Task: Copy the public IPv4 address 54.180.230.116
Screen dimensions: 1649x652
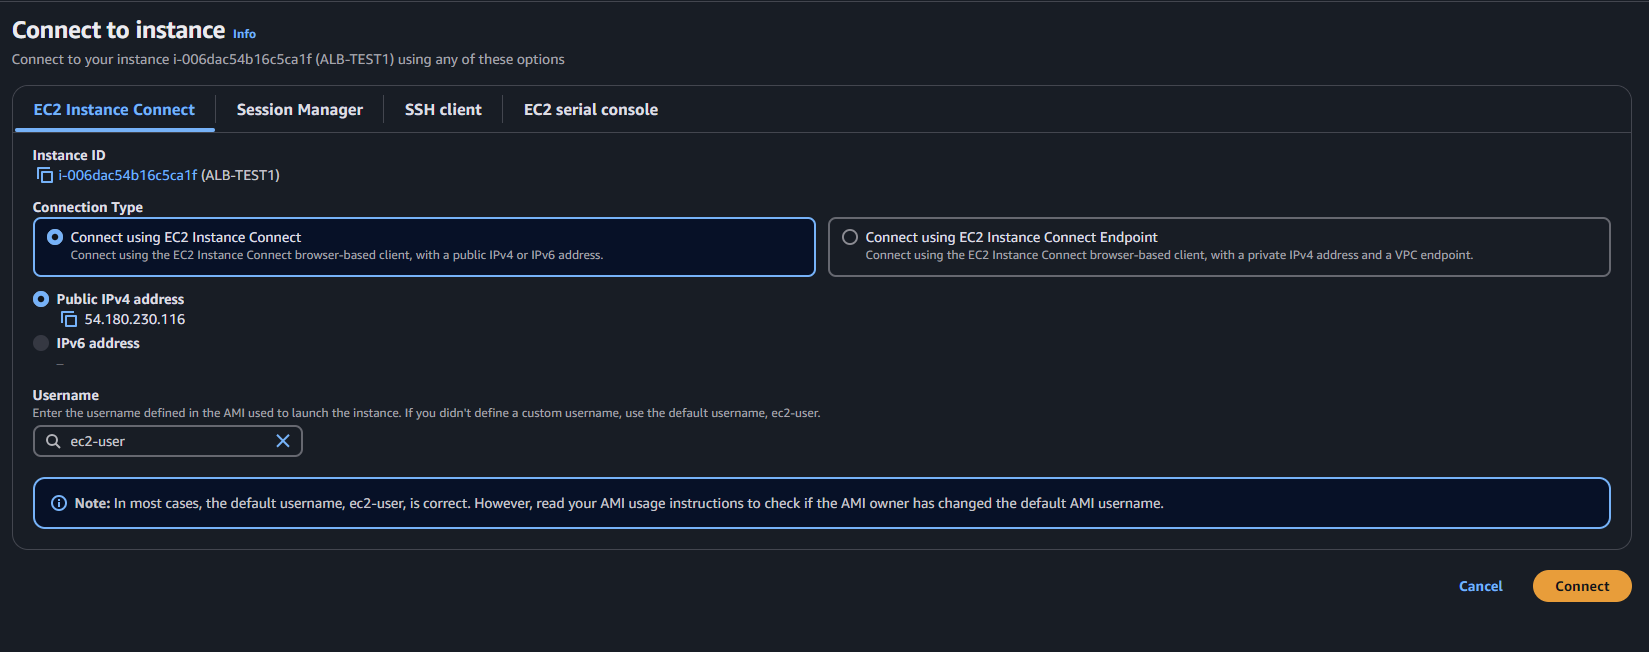Action: pyautogui.click(x=69, y=319)
